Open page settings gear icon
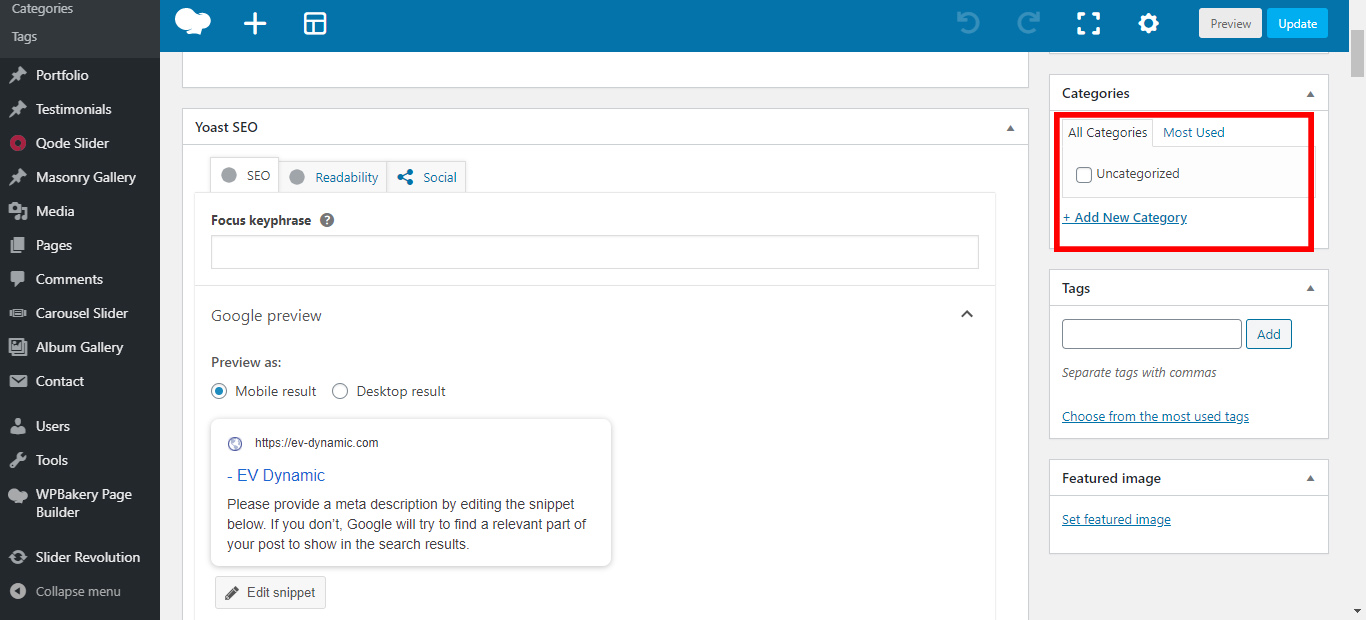The height and width of the screenshot is (620, 1366). pos(1148,23)
